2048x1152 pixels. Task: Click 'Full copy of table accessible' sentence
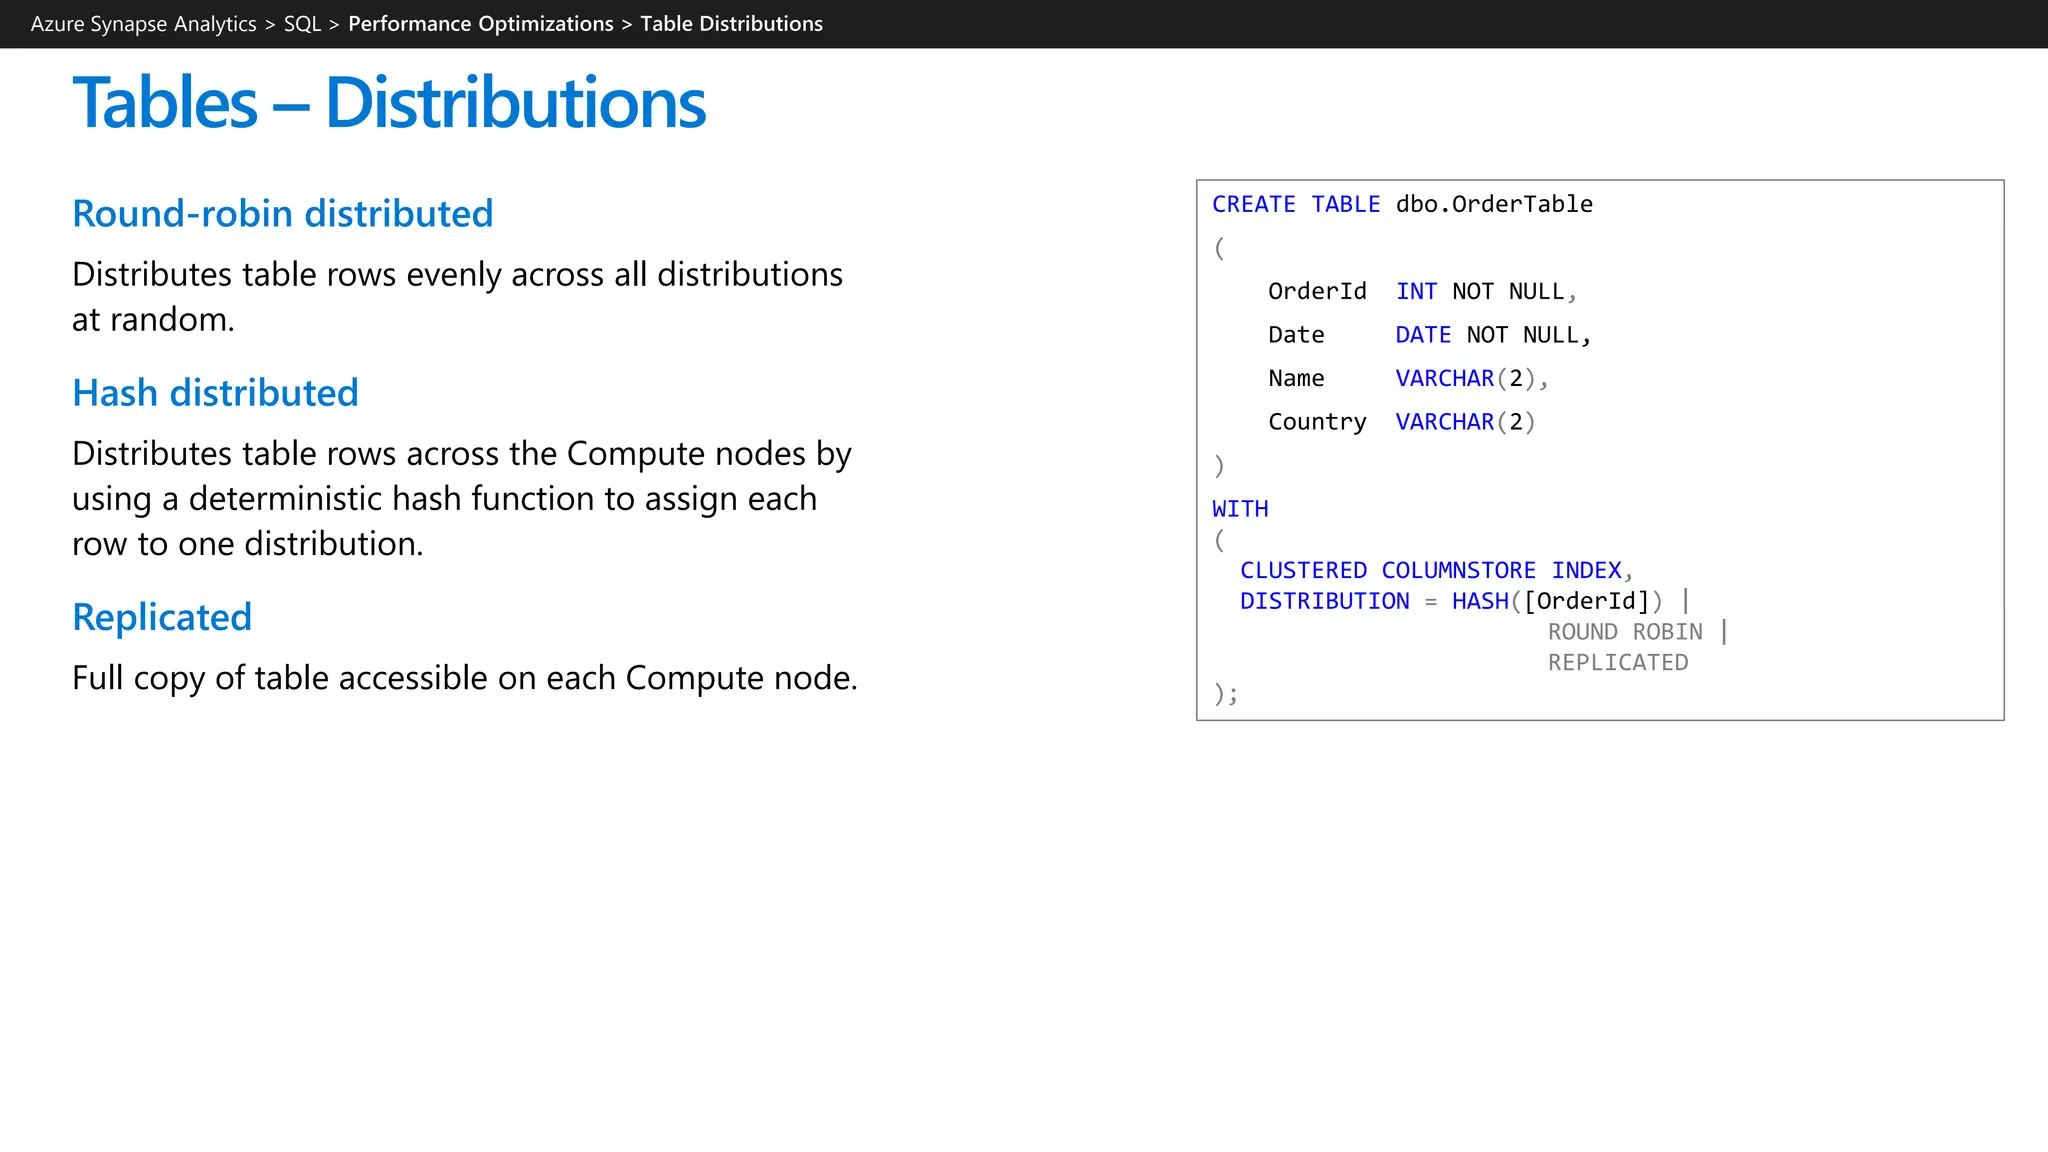coord(465,677)
